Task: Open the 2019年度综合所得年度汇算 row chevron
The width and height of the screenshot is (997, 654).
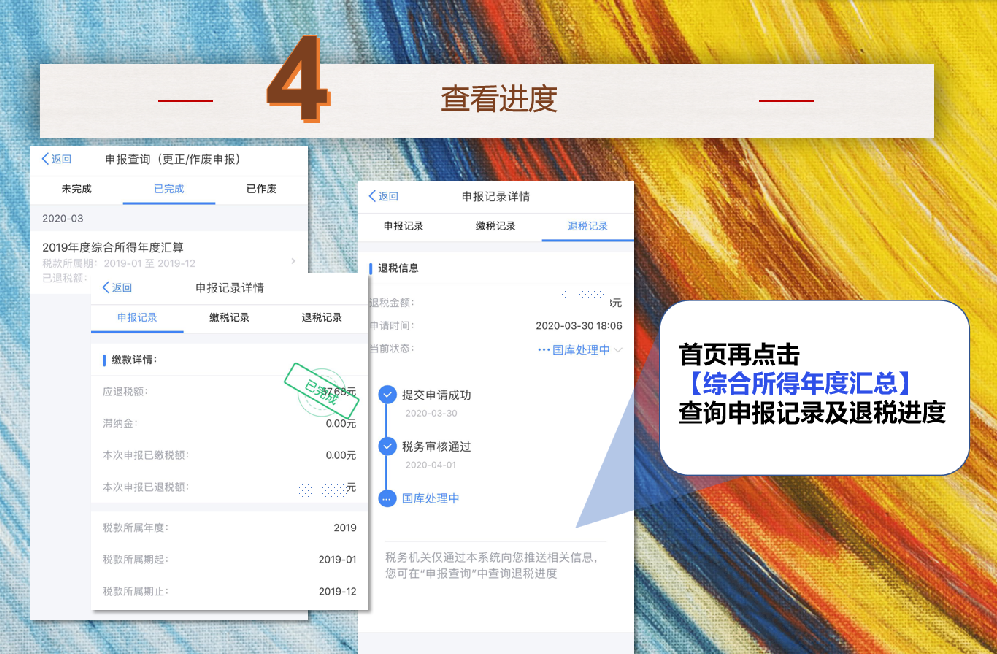Action: pyautogui.click(x=293, y=261)
